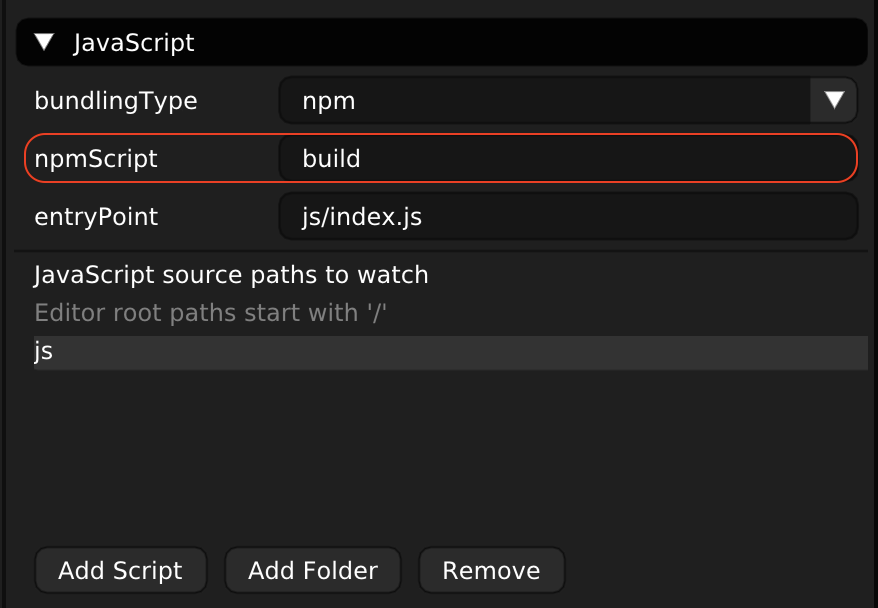The height and width of the screenshot is (608, 878).
Task: Click the bundlingType label
Action: (116, 100)
